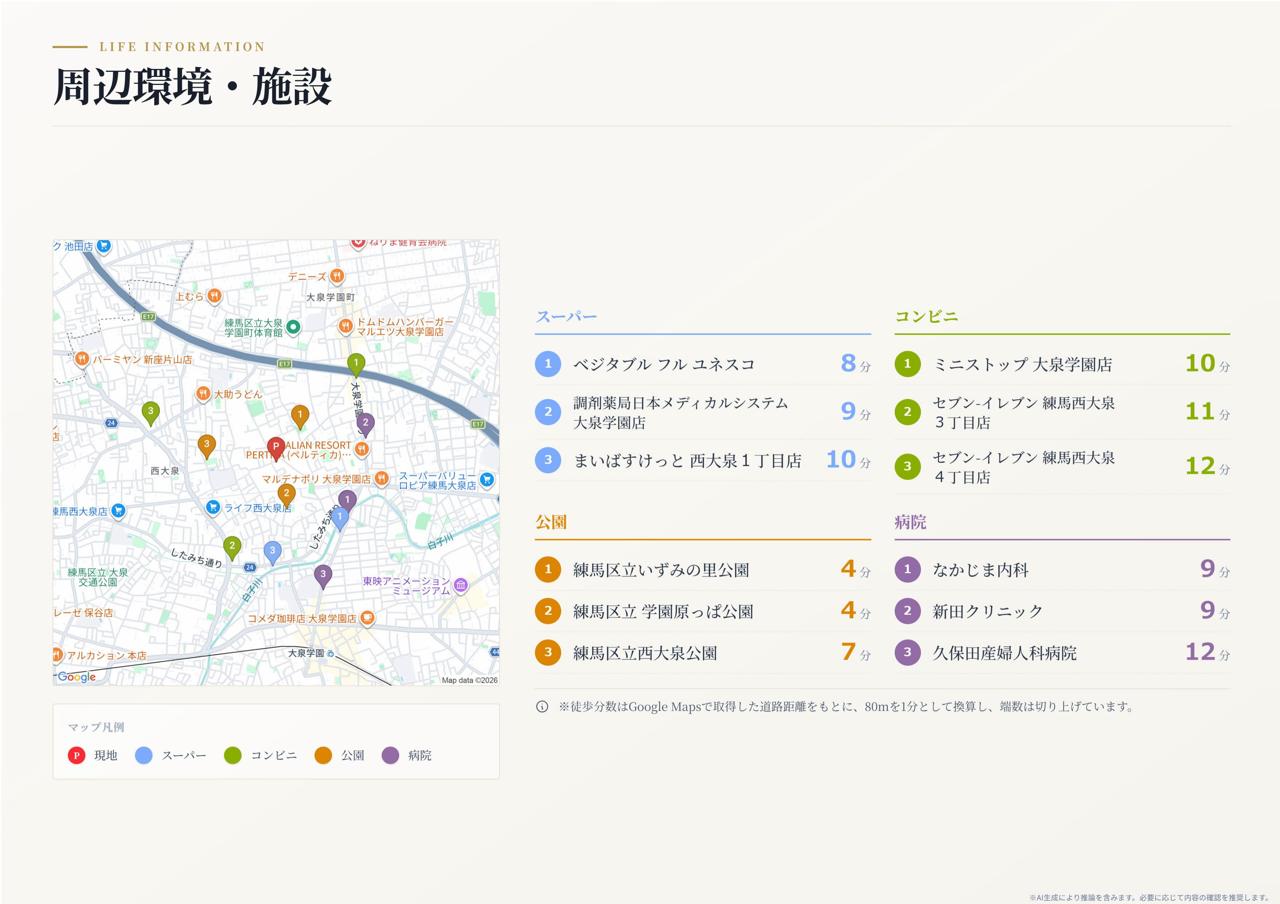
Task: Click the アルカション 本店 restaurant icon
Action: [x=57, y=655]
